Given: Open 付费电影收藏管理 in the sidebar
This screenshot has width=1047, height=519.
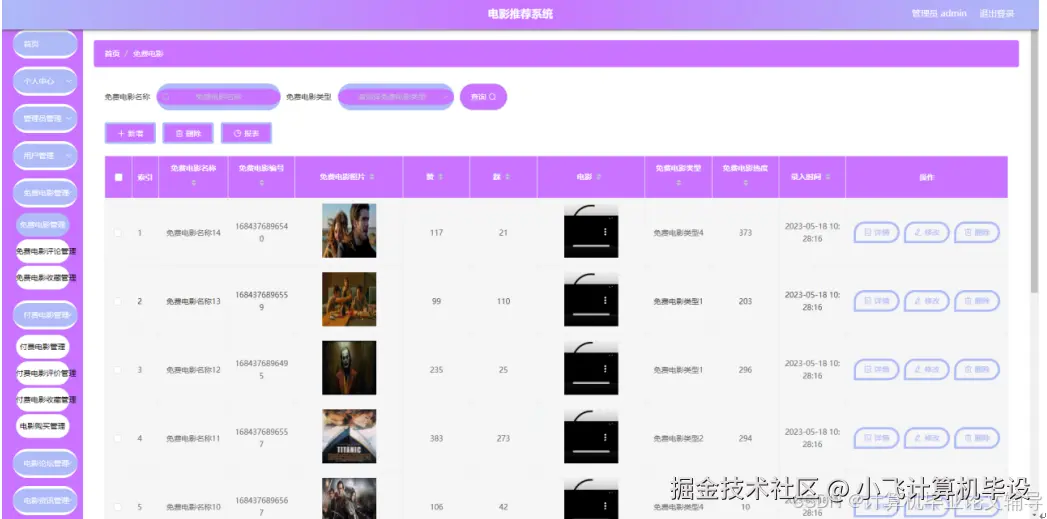Looking at the screenshot, I should pos(45,399).
